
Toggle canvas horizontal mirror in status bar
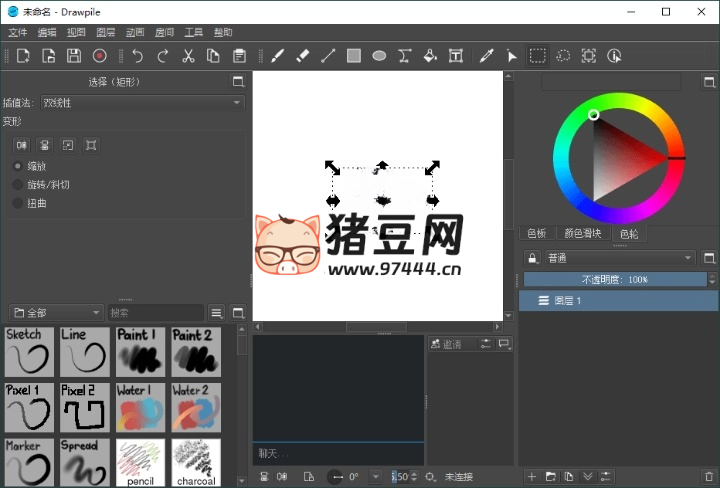pos(282,477)
